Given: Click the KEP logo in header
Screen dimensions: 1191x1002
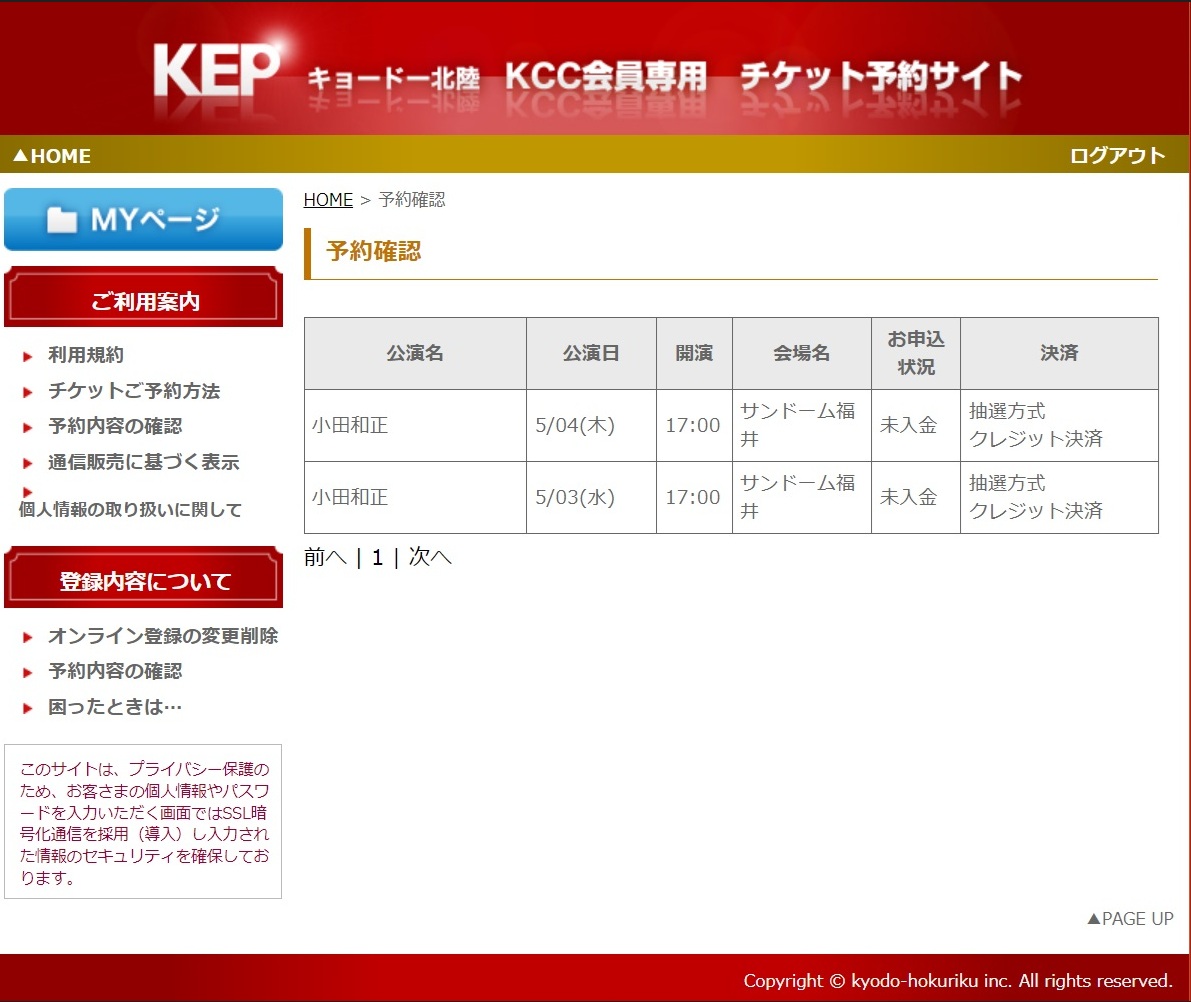Looking at the screenshot, I should (216, 70).
